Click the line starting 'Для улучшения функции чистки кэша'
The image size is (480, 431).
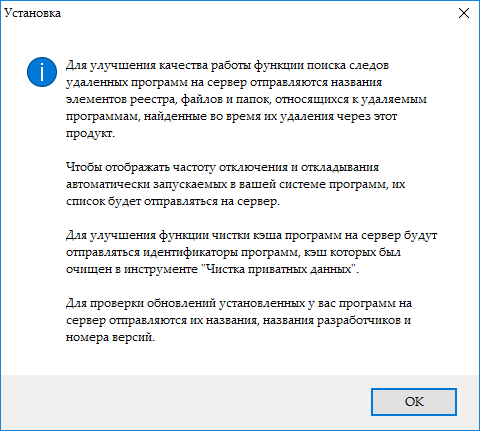coord(252,235)
